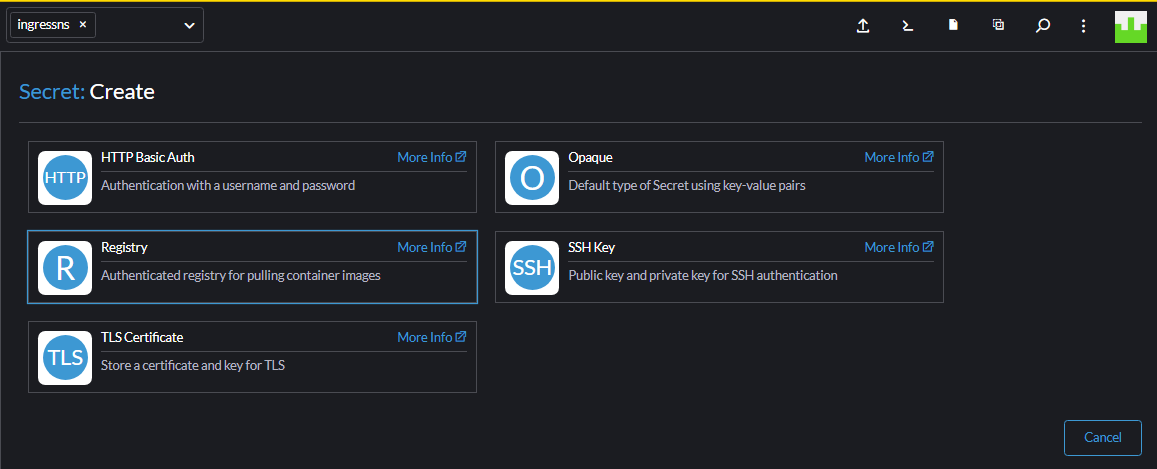
Task: Copy KubeConfig to clipboard icon
Action: pos(998,25)
